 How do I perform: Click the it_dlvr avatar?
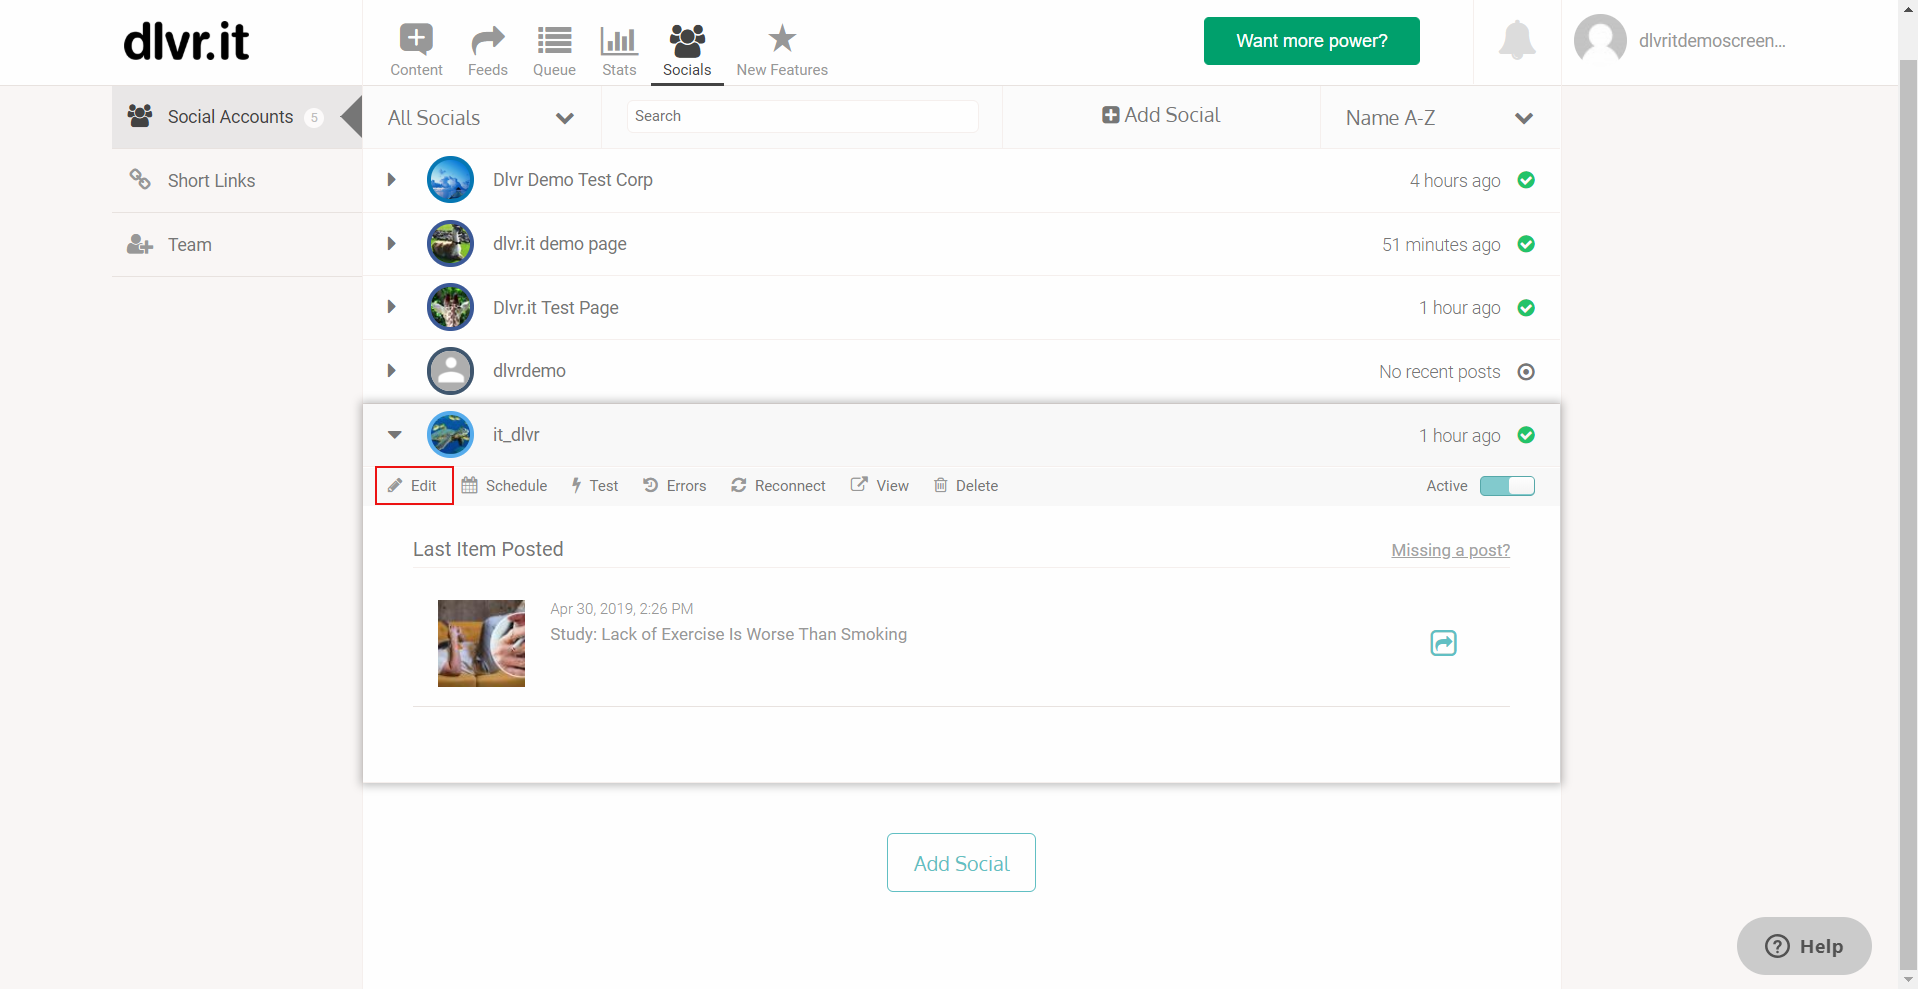(450, 435)
